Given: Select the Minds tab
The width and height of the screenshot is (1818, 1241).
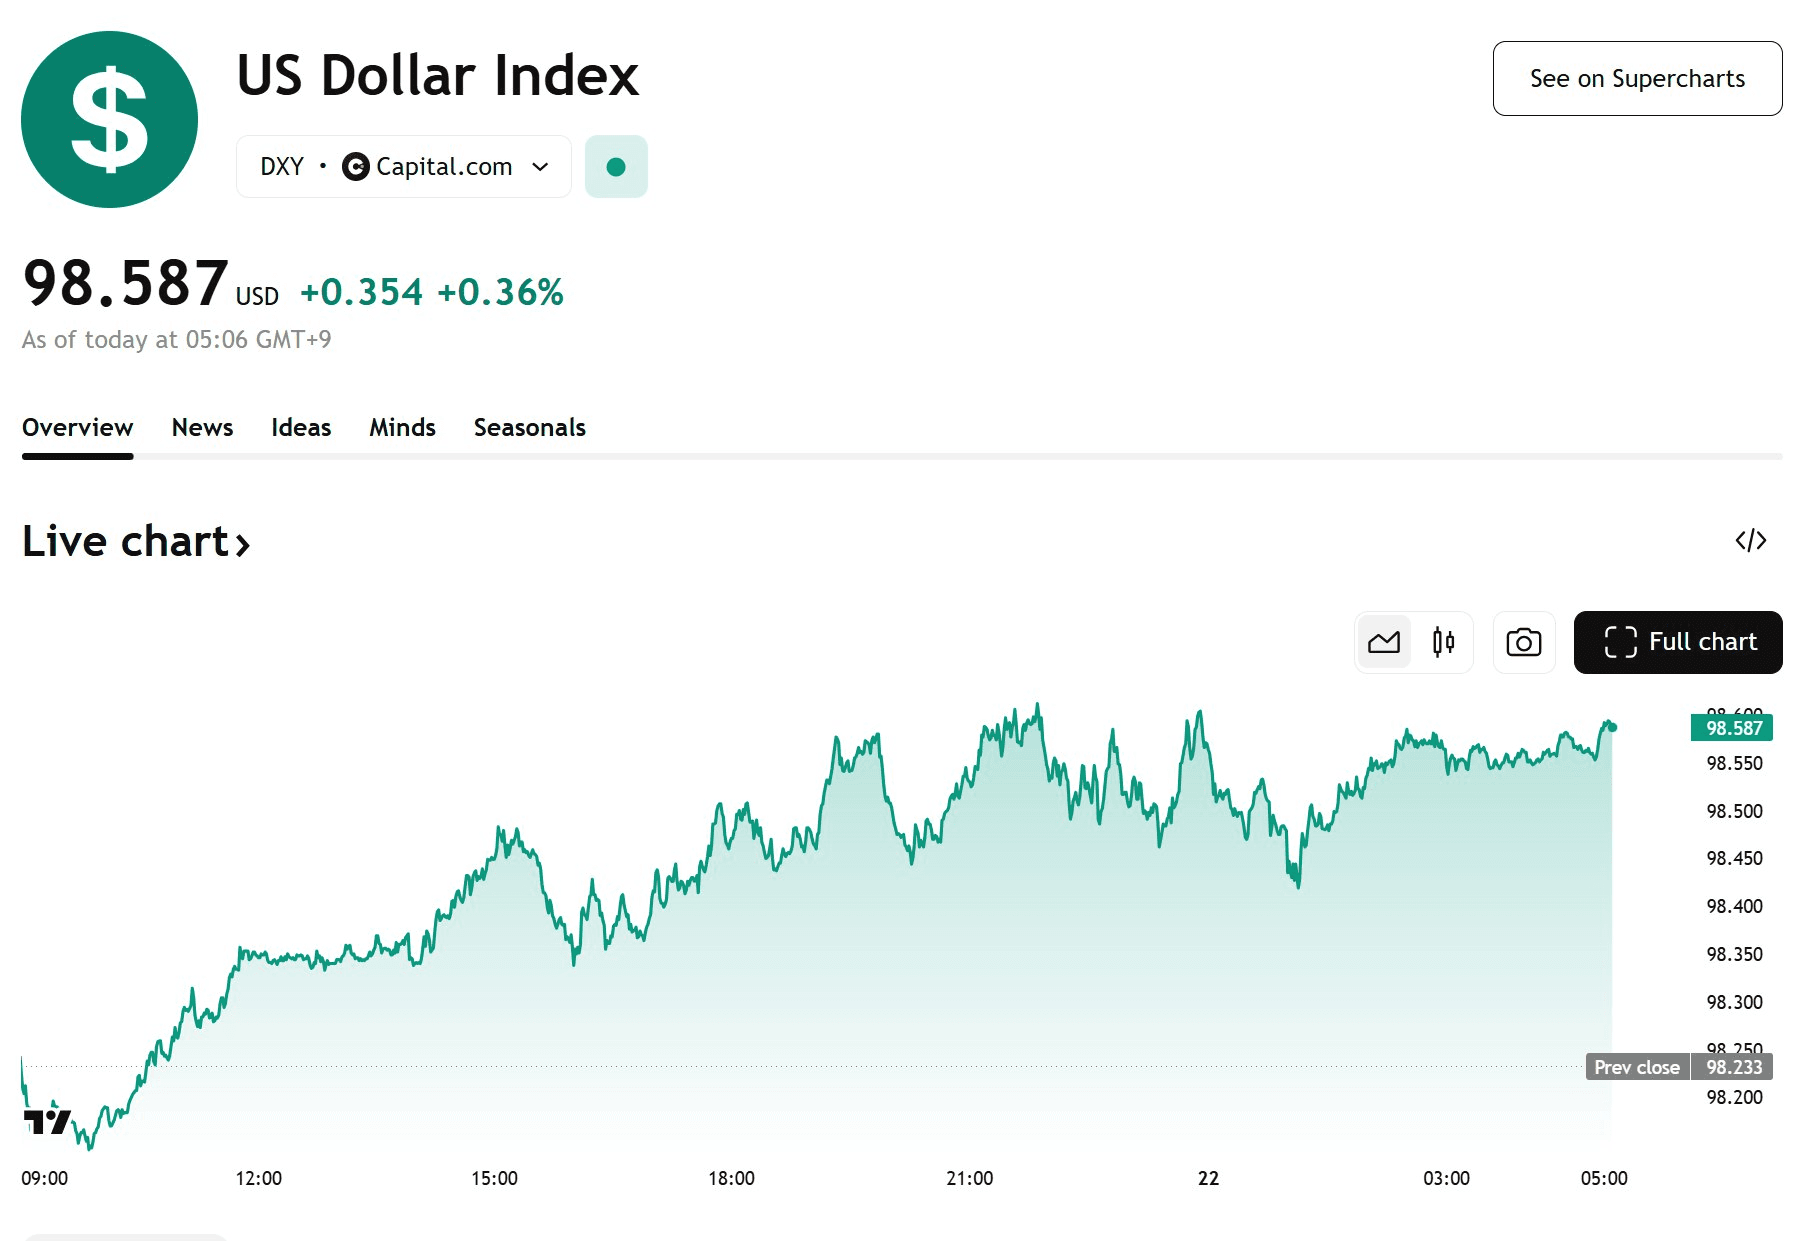Looking at the screenshot, I should tap(402, 428).
